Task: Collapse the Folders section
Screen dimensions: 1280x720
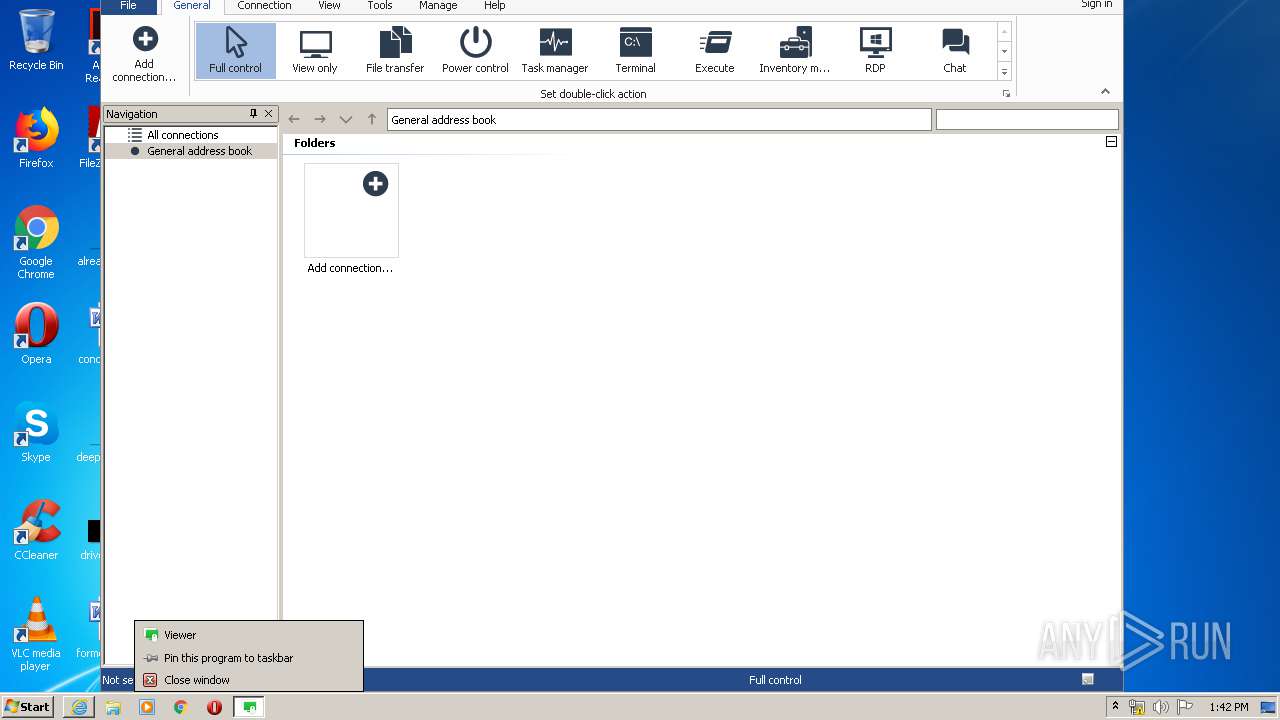Action: pyautogui.click(x=1111, y=142)
